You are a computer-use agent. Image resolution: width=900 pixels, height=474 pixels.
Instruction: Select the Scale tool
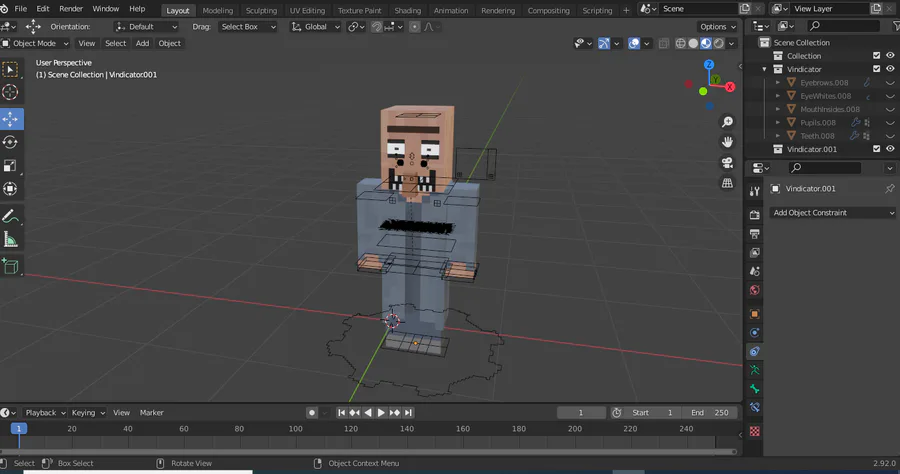[x=10, y=166]
